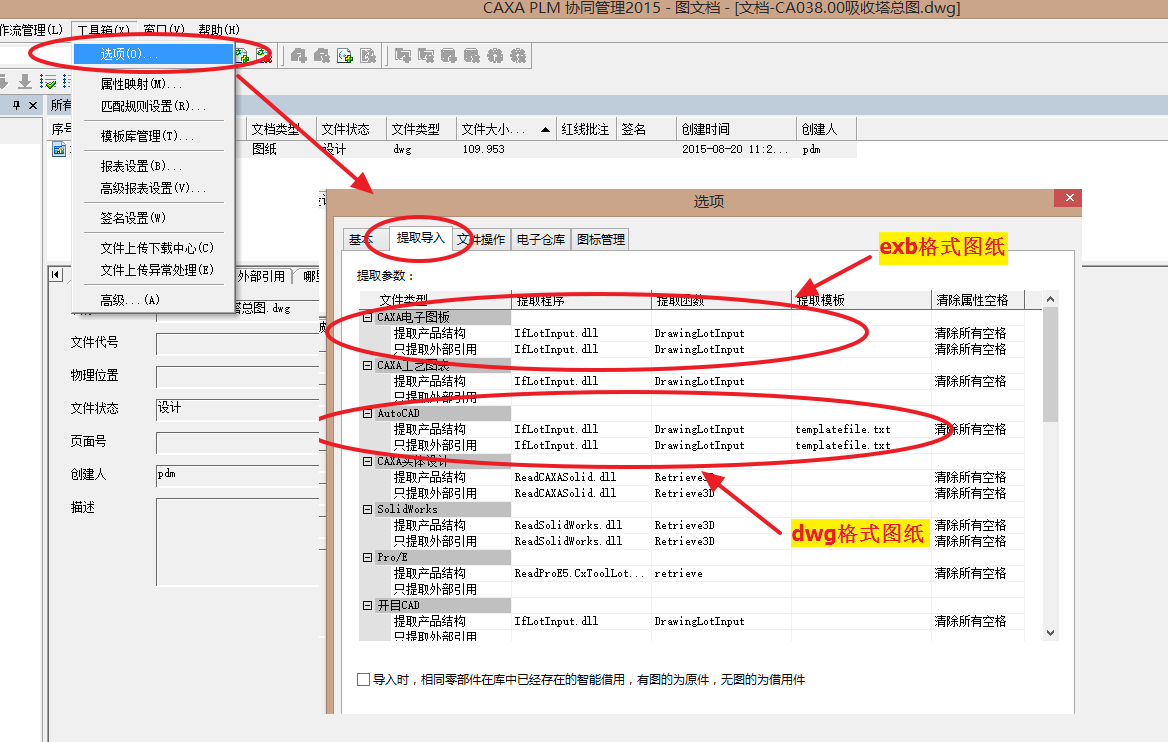Viewport: 1168px width, 742px height.
Task: Click the document-with-green-plus icon beside the open menu
Action: click(242, 55)
